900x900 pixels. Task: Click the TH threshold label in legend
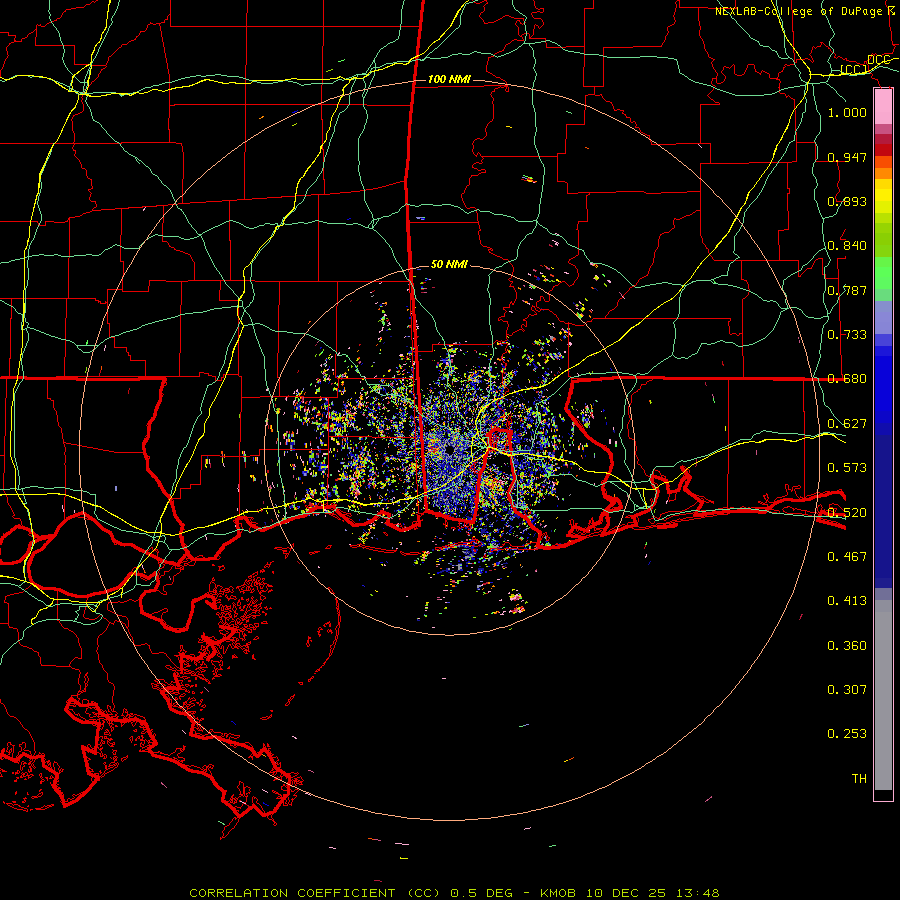click(859, 778)
